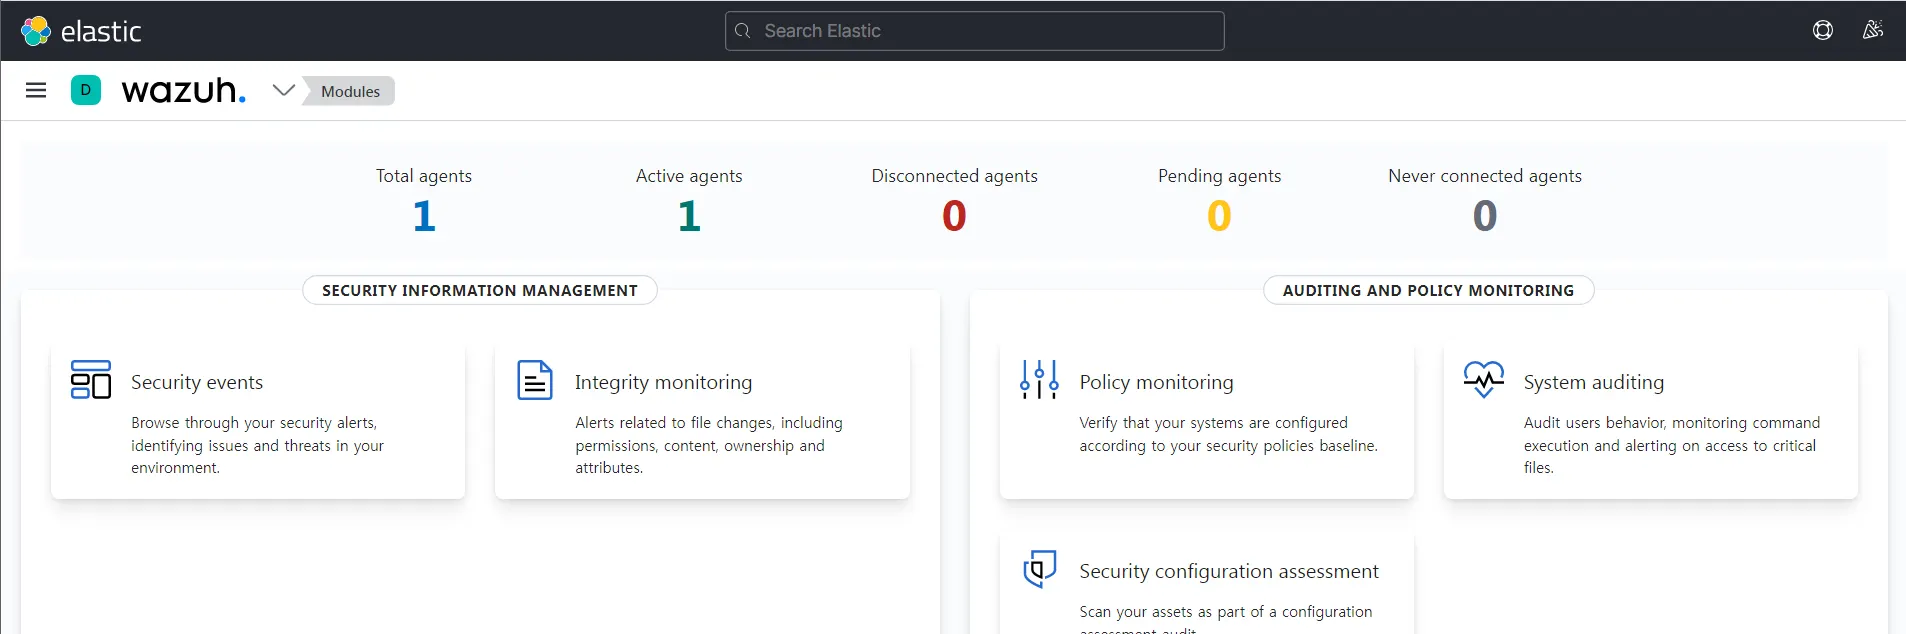
Task: Click the System auditing heartbeat icon
Action: (1483, 379)
